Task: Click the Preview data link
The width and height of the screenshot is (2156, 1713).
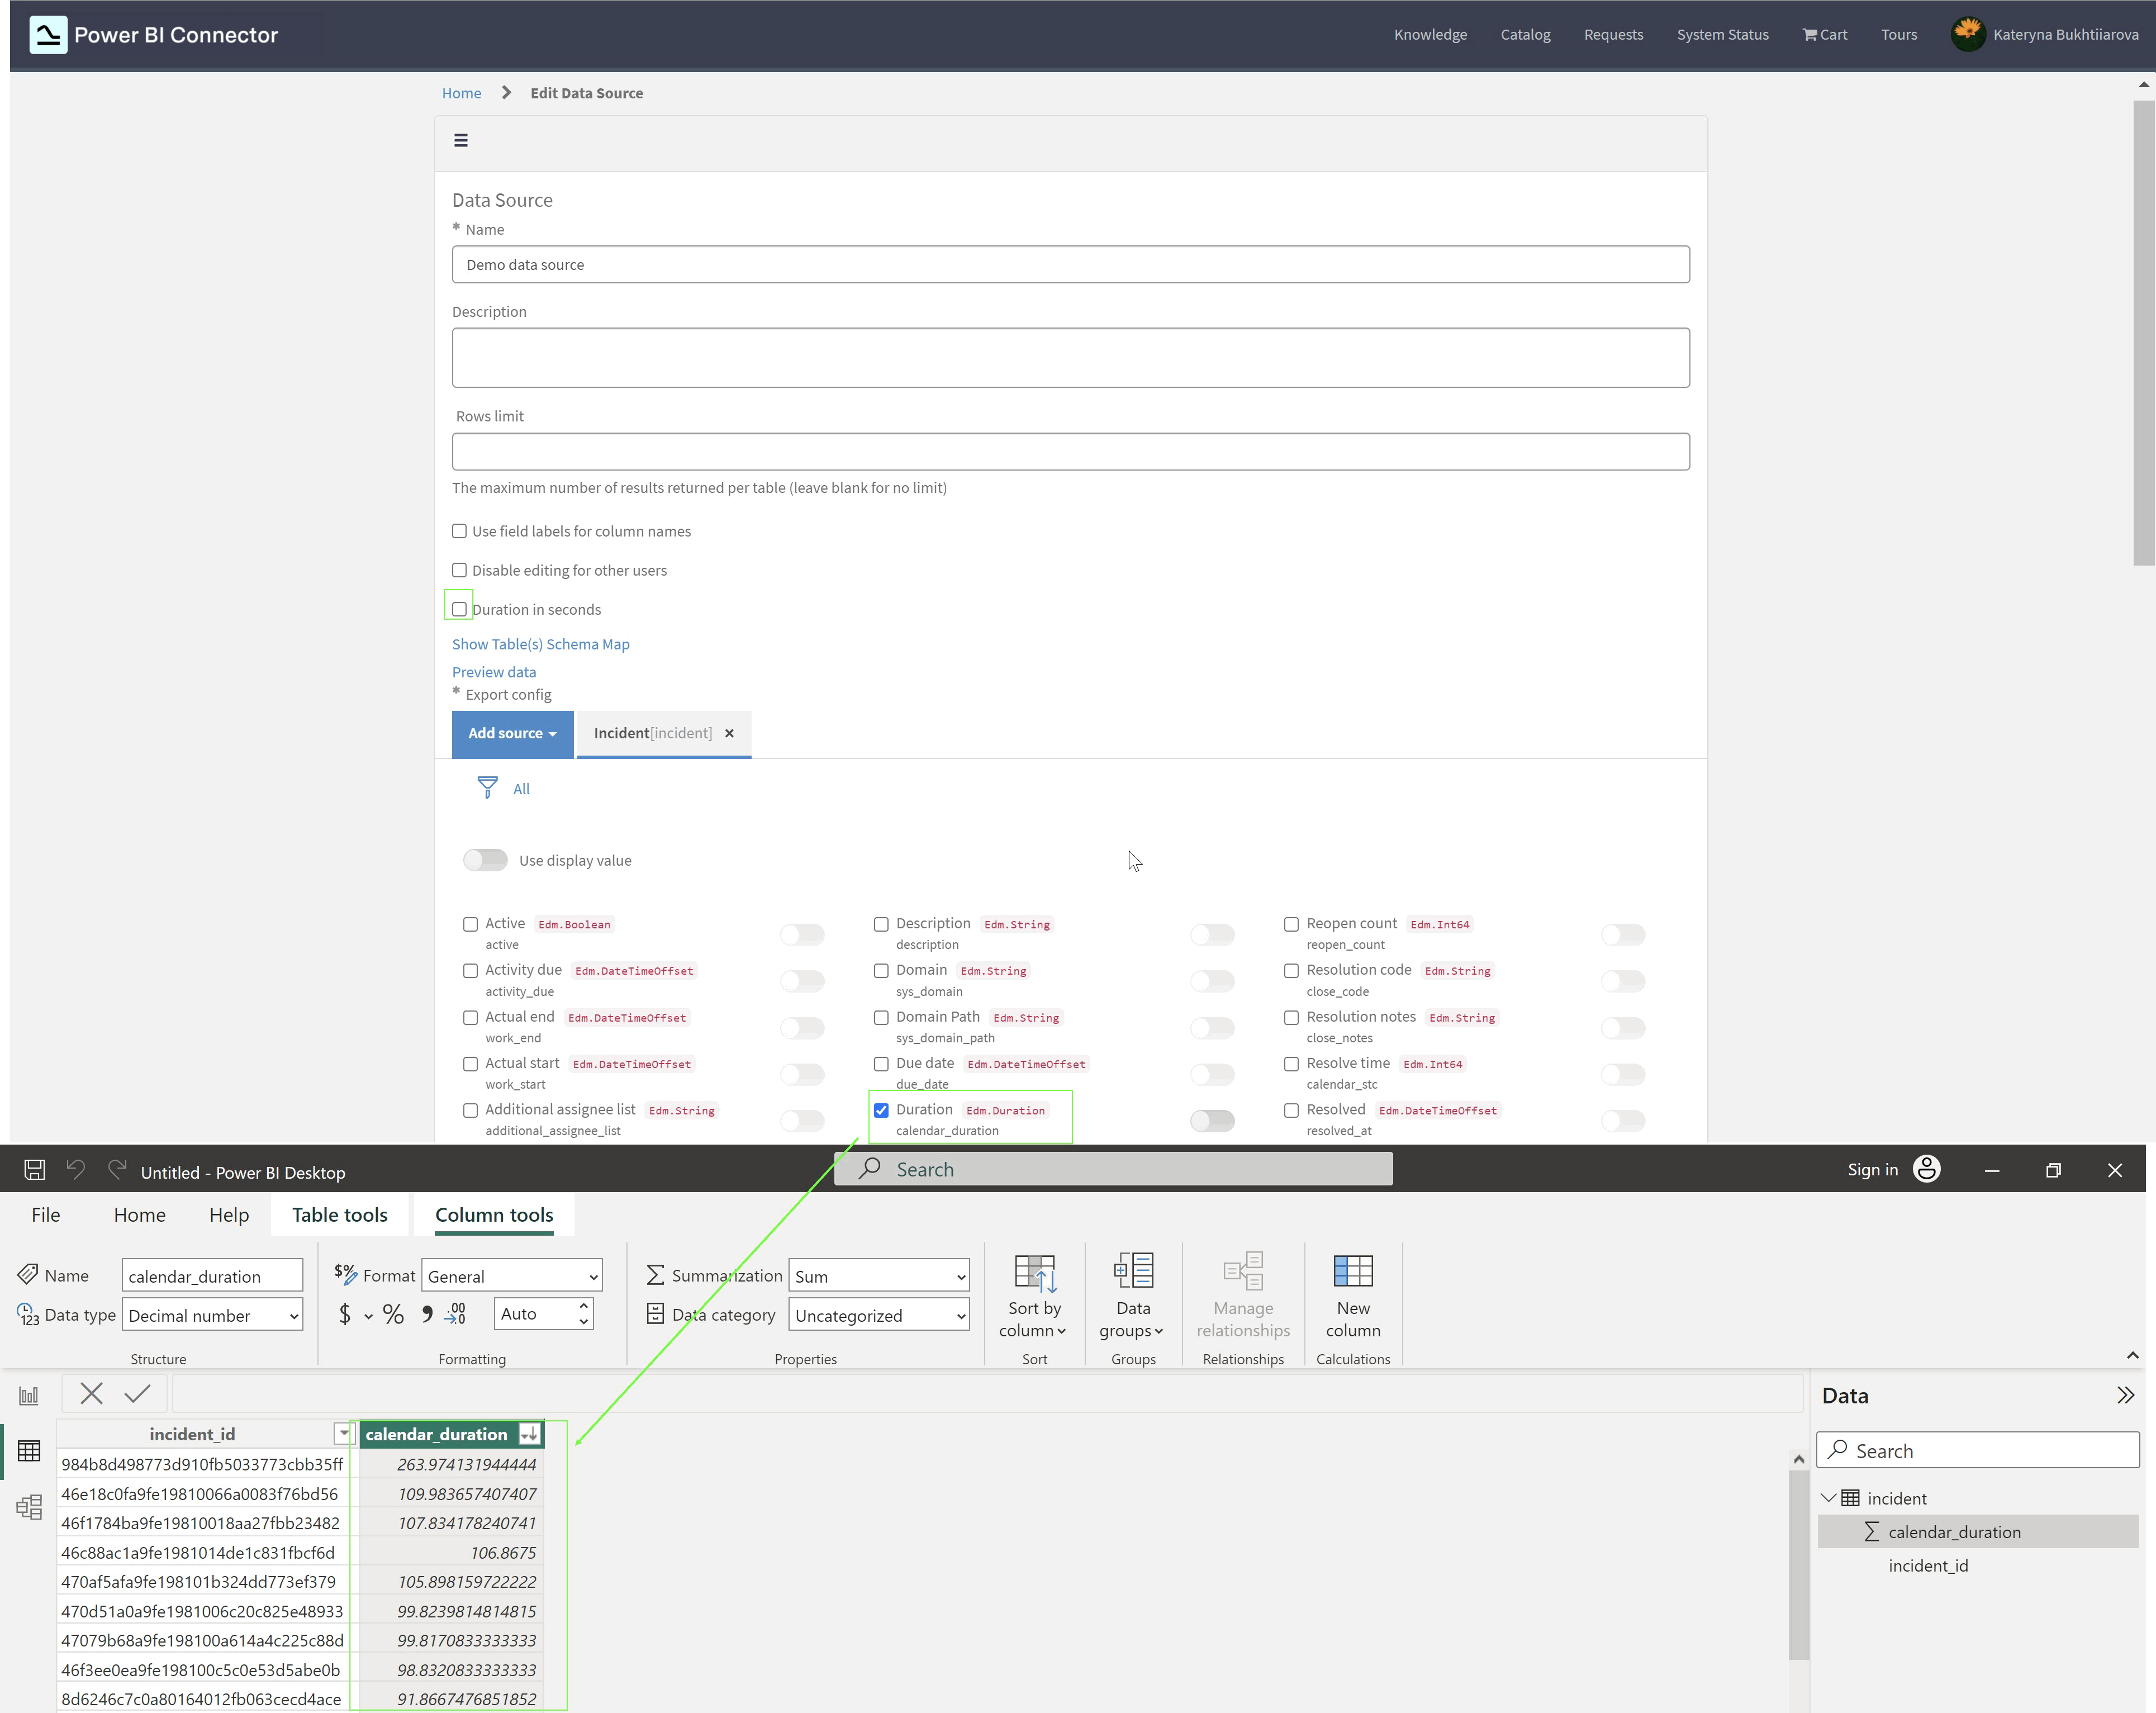Action: (493, 671)
